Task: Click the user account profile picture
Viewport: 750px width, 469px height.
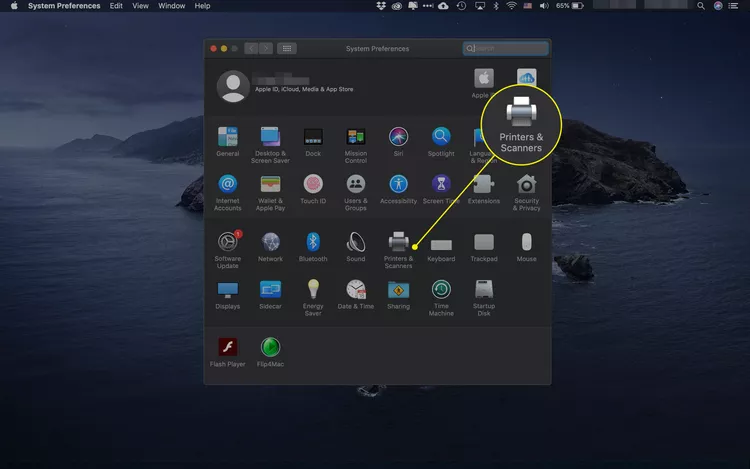Action: pyautogui.click(x=234, y=86)
